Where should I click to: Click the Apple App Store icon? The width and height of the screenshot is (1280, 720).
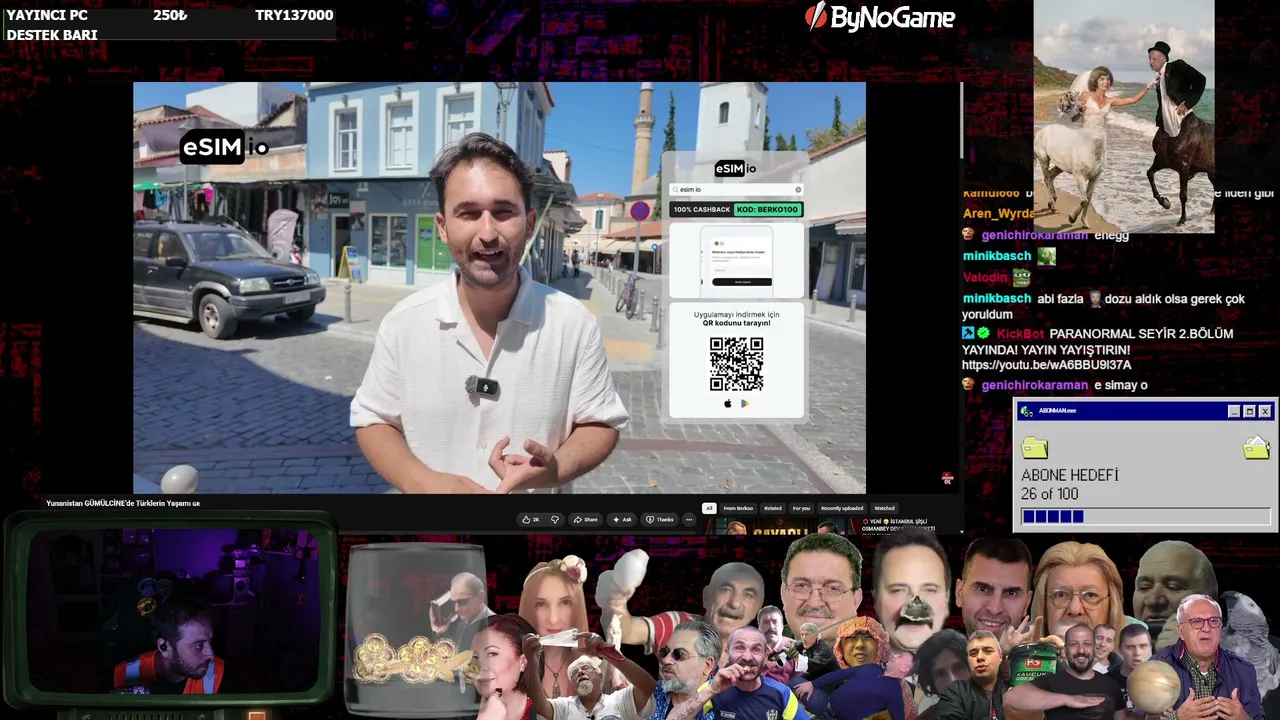click(728, 404)
